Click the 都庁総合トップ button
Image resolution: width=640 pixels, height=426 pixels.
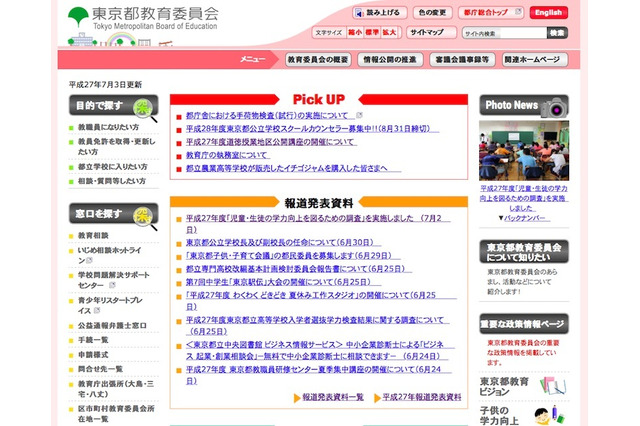tap(491, 13)
